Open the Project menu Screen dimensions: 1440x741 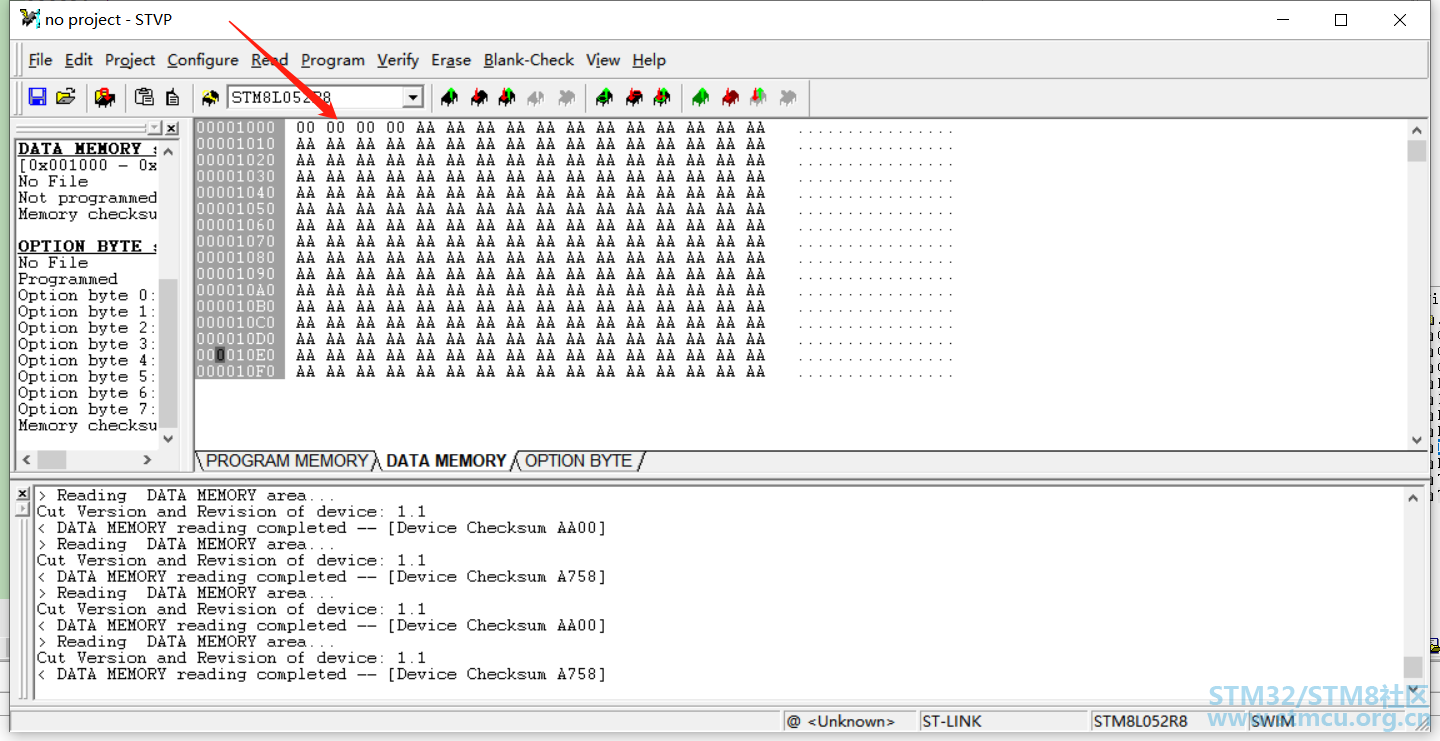(130, 60)
